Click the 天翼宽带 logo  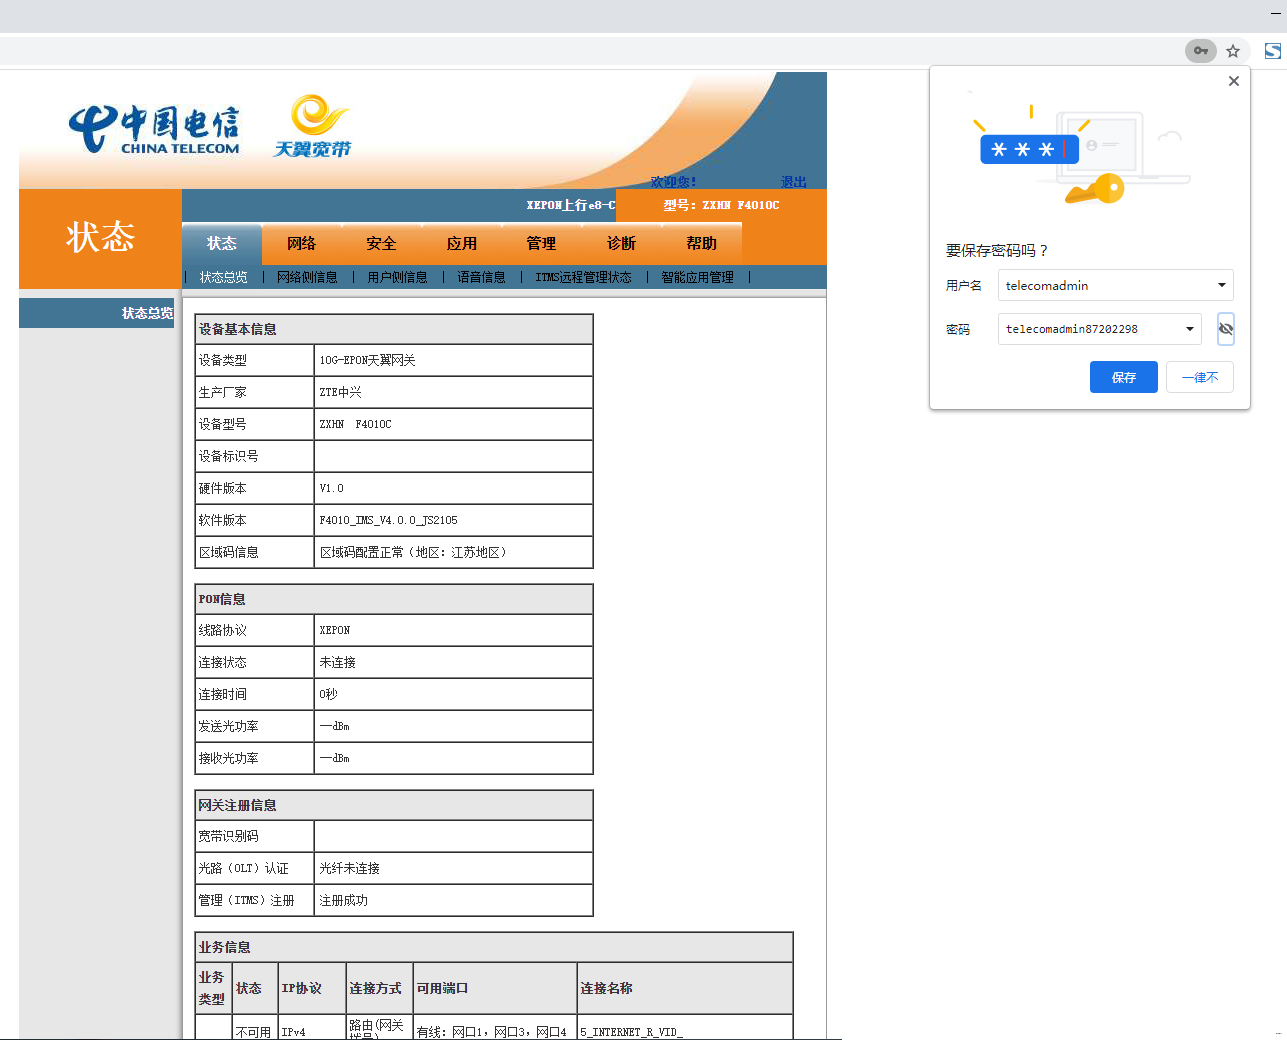(x=314, y=127)
